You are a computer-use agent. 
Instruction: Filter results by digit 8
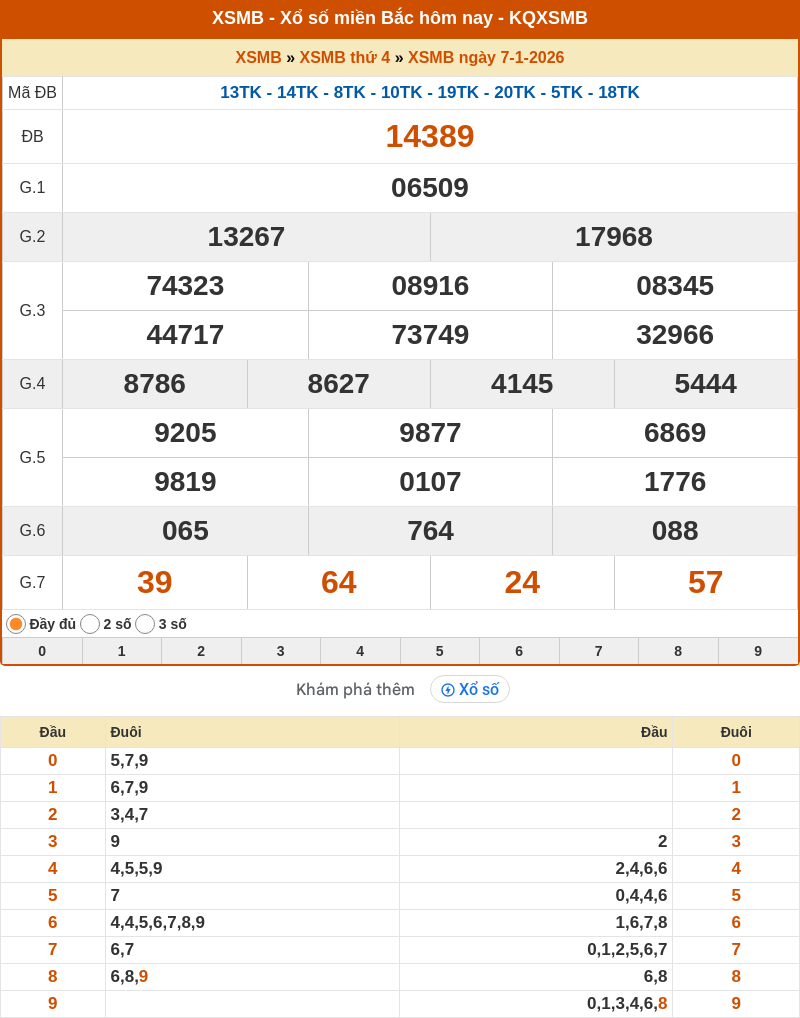pos(678,651)
